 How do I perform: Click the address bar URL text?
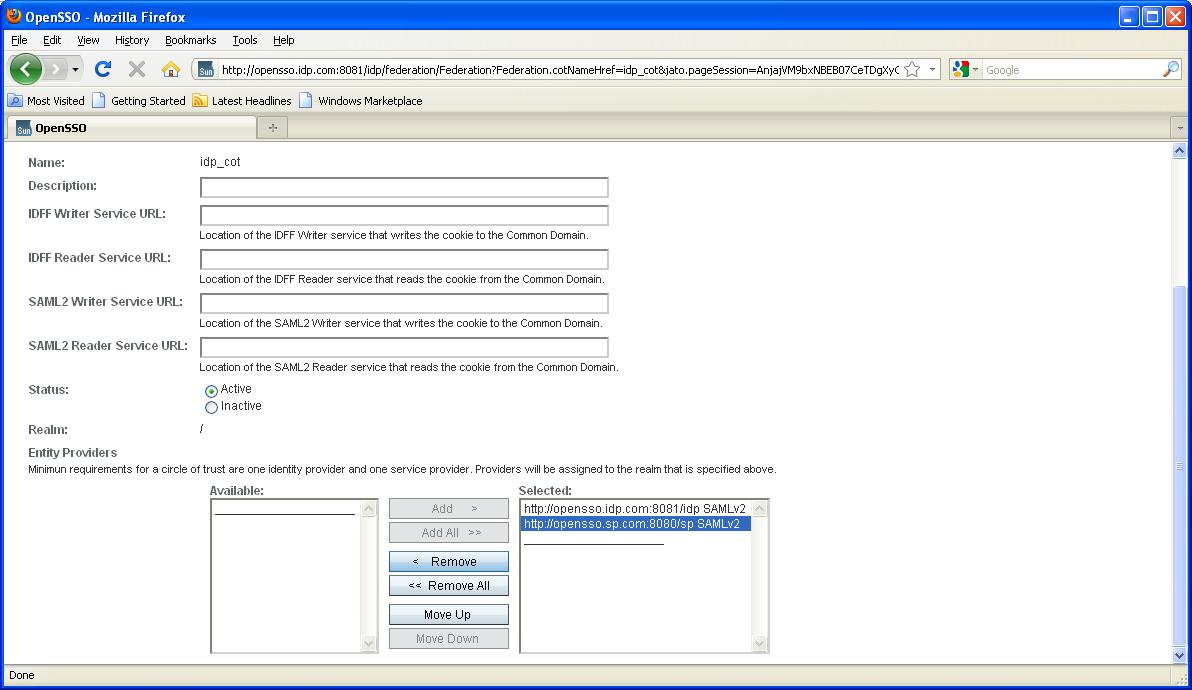(x=560, y=70)
